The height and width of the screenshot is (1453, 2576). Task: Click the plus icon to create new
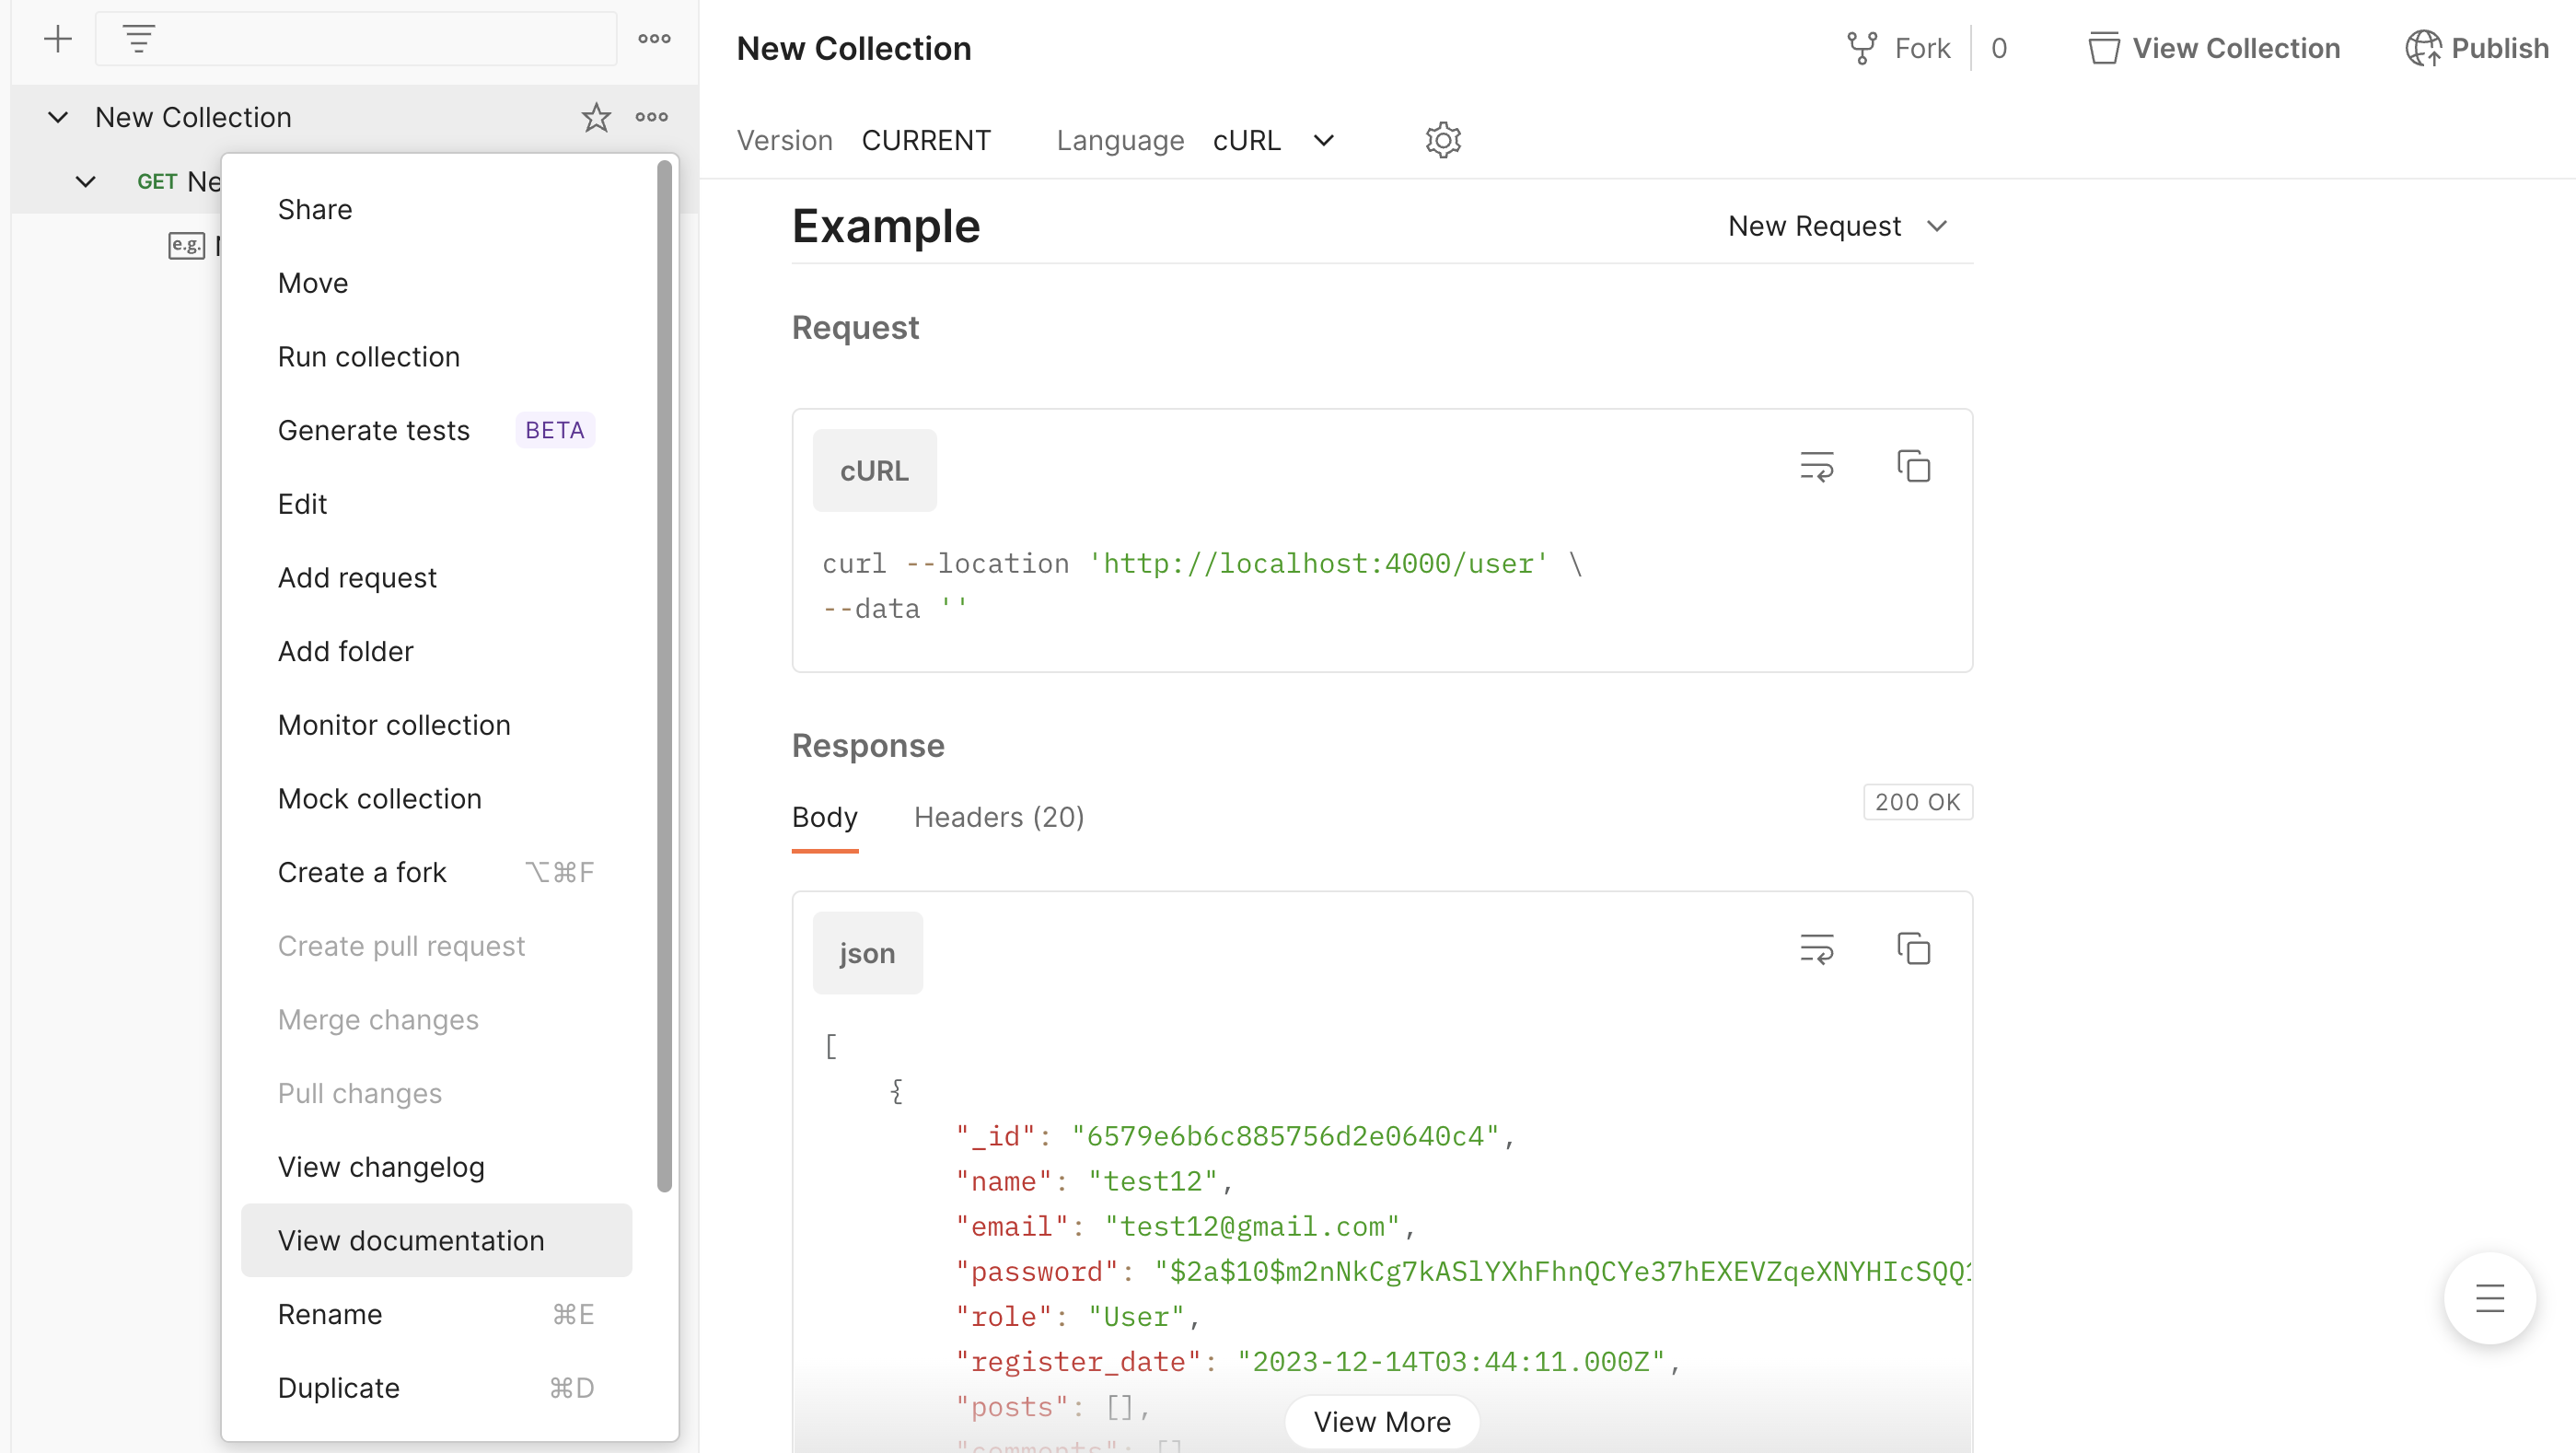[x=58, y=39]
